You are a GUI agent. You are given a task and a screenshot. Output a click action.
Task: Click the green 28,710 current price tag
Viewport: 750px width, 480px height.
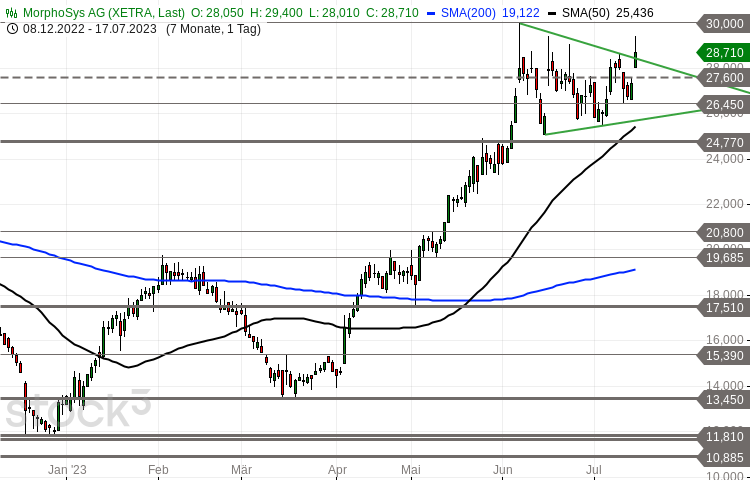pos(724,53)
